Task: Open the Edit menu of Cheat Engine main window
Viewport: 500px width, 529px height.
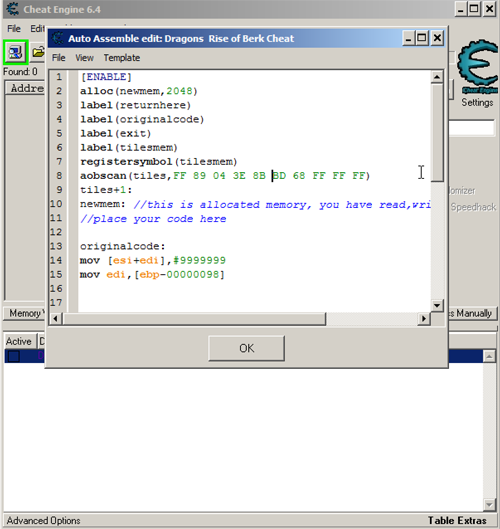Action: 37,29
